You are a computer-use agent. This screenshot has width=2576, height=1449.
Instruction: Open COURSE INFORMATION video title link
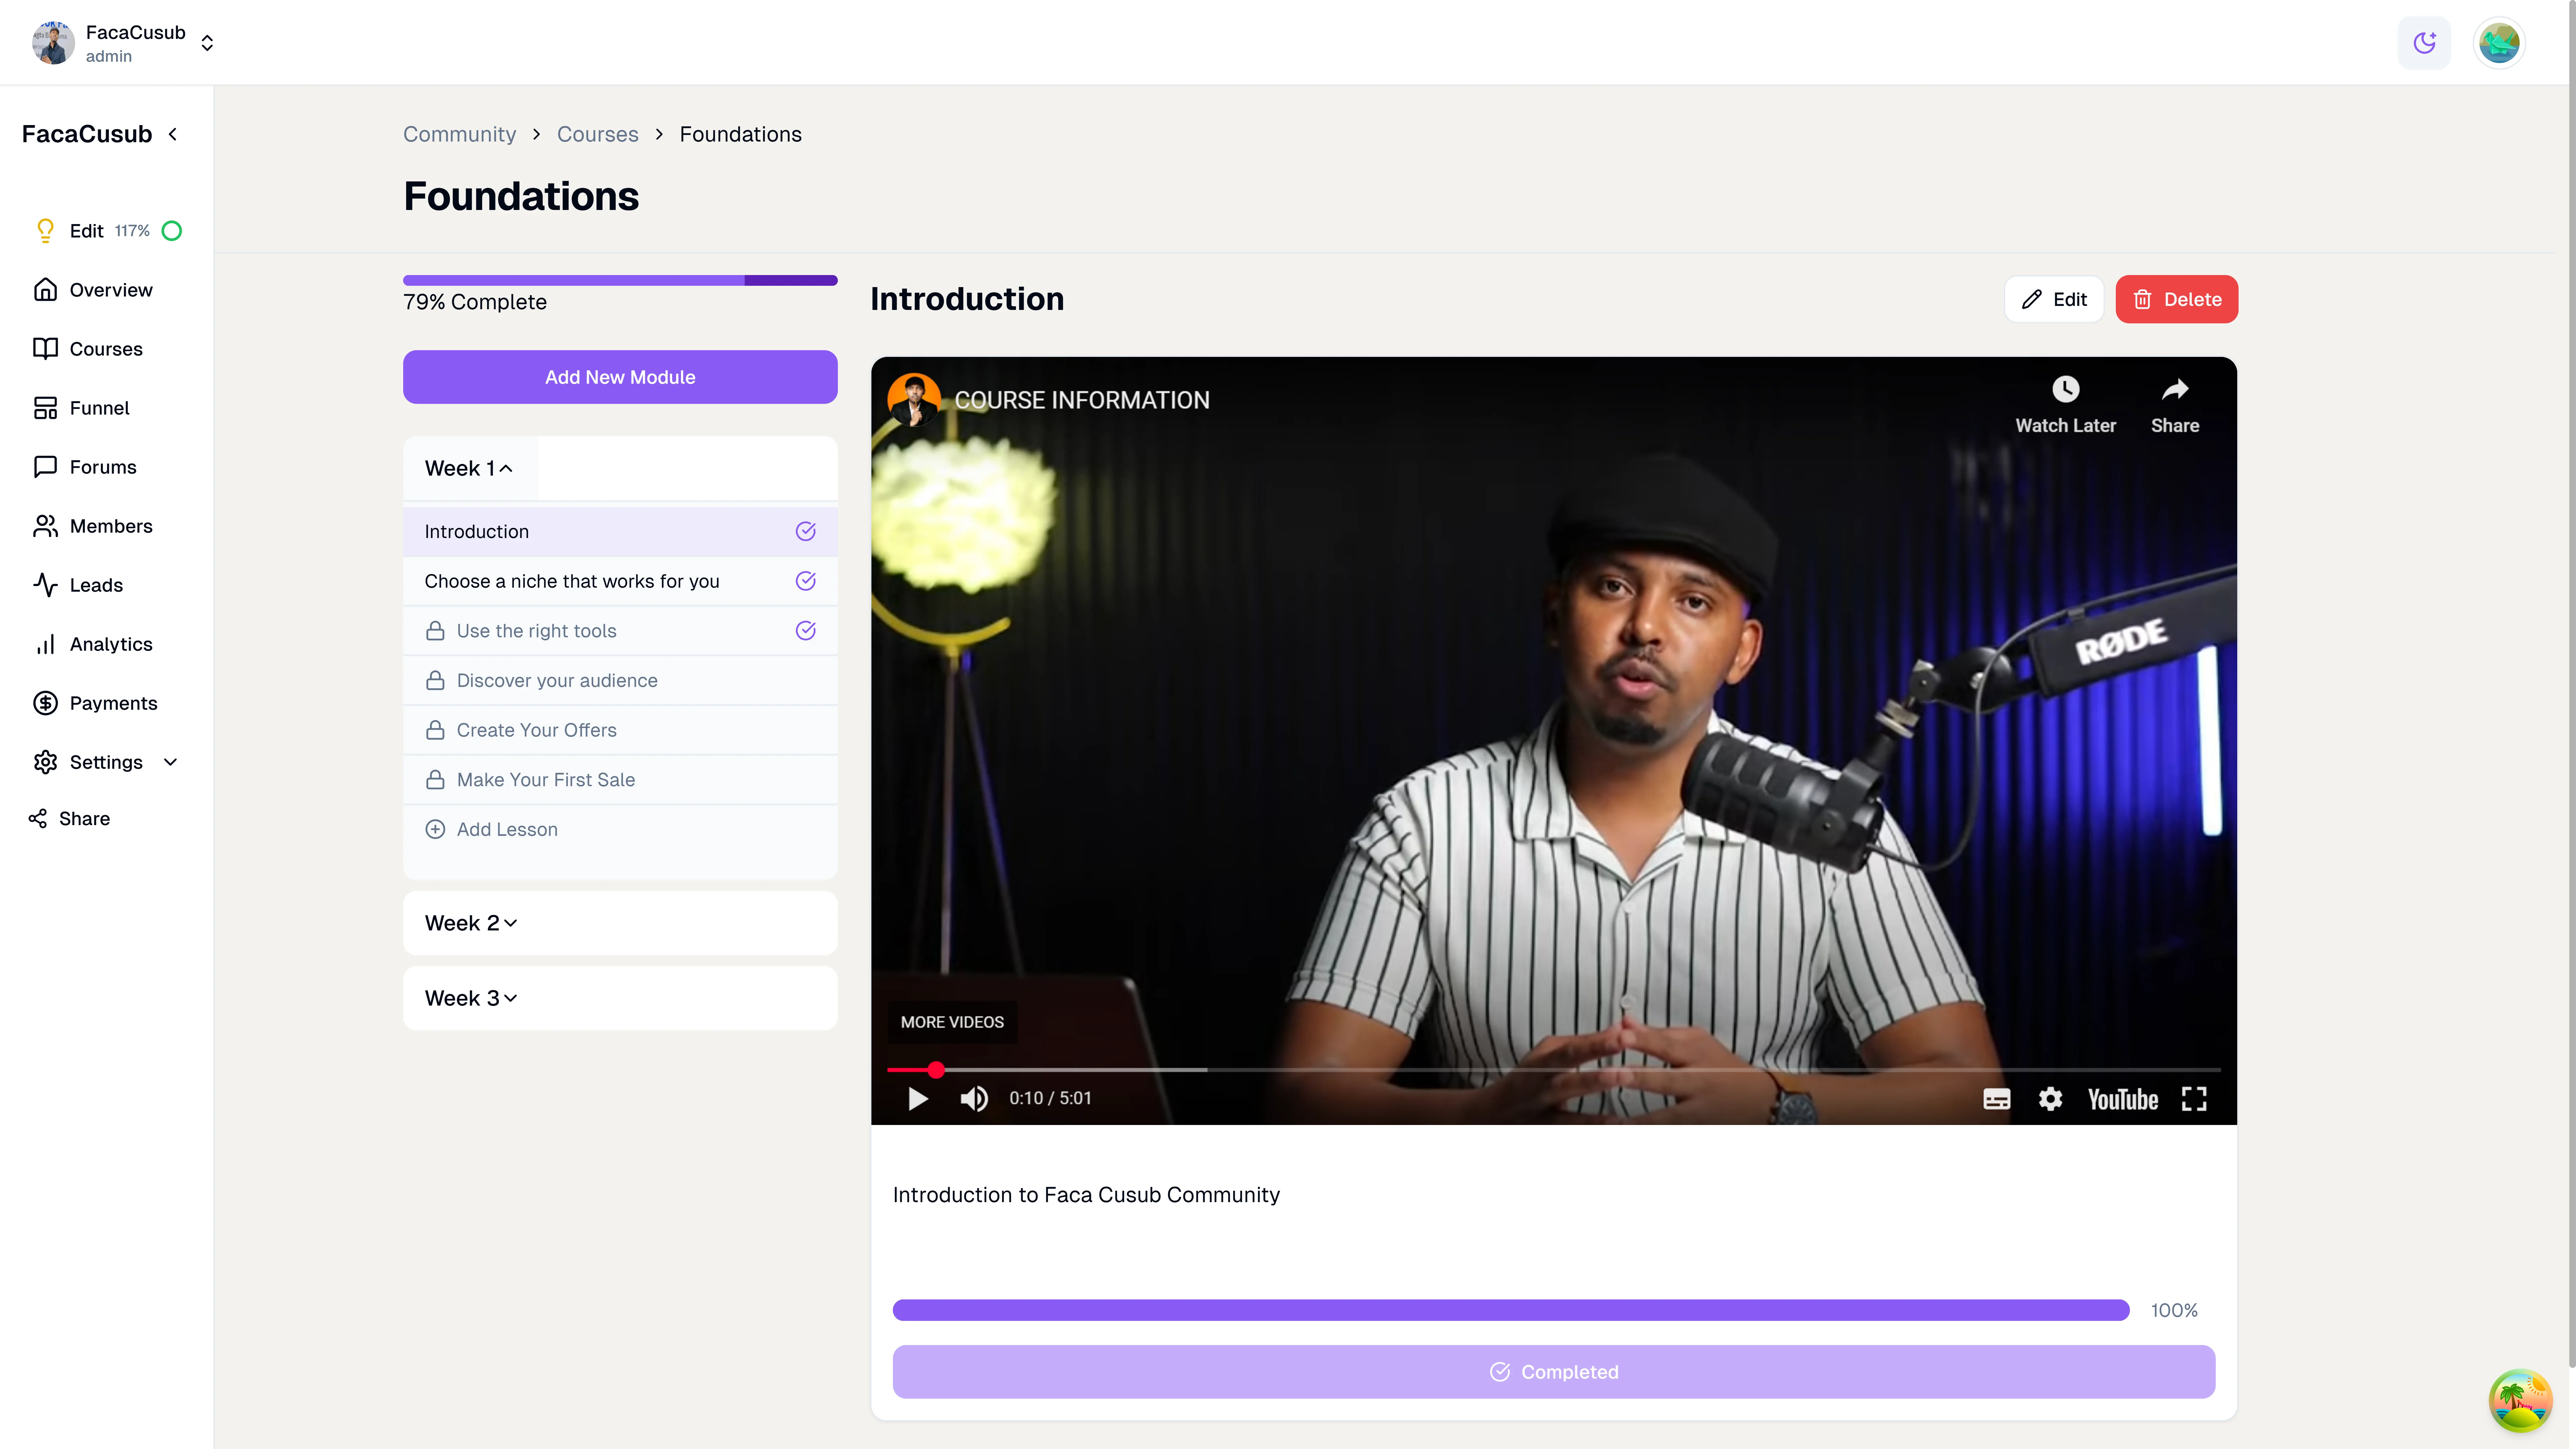pos(1082,400)
